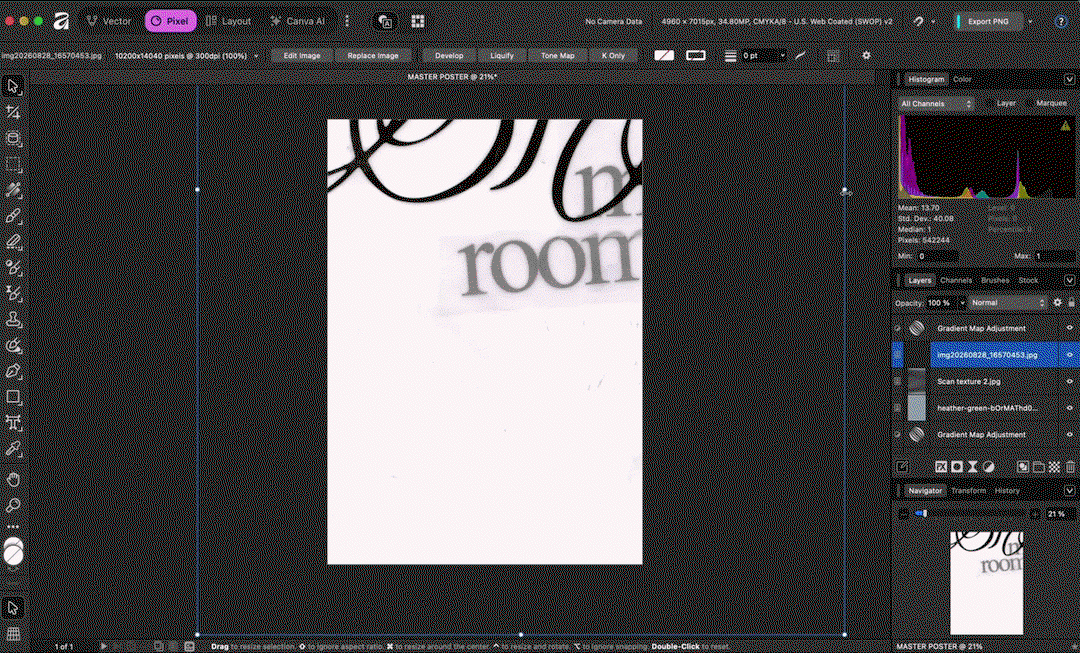1080x653 pixels.
Task: Open the layer settings gear beside blend mode
Action: pyautogui.click(x=1058, y=302)
